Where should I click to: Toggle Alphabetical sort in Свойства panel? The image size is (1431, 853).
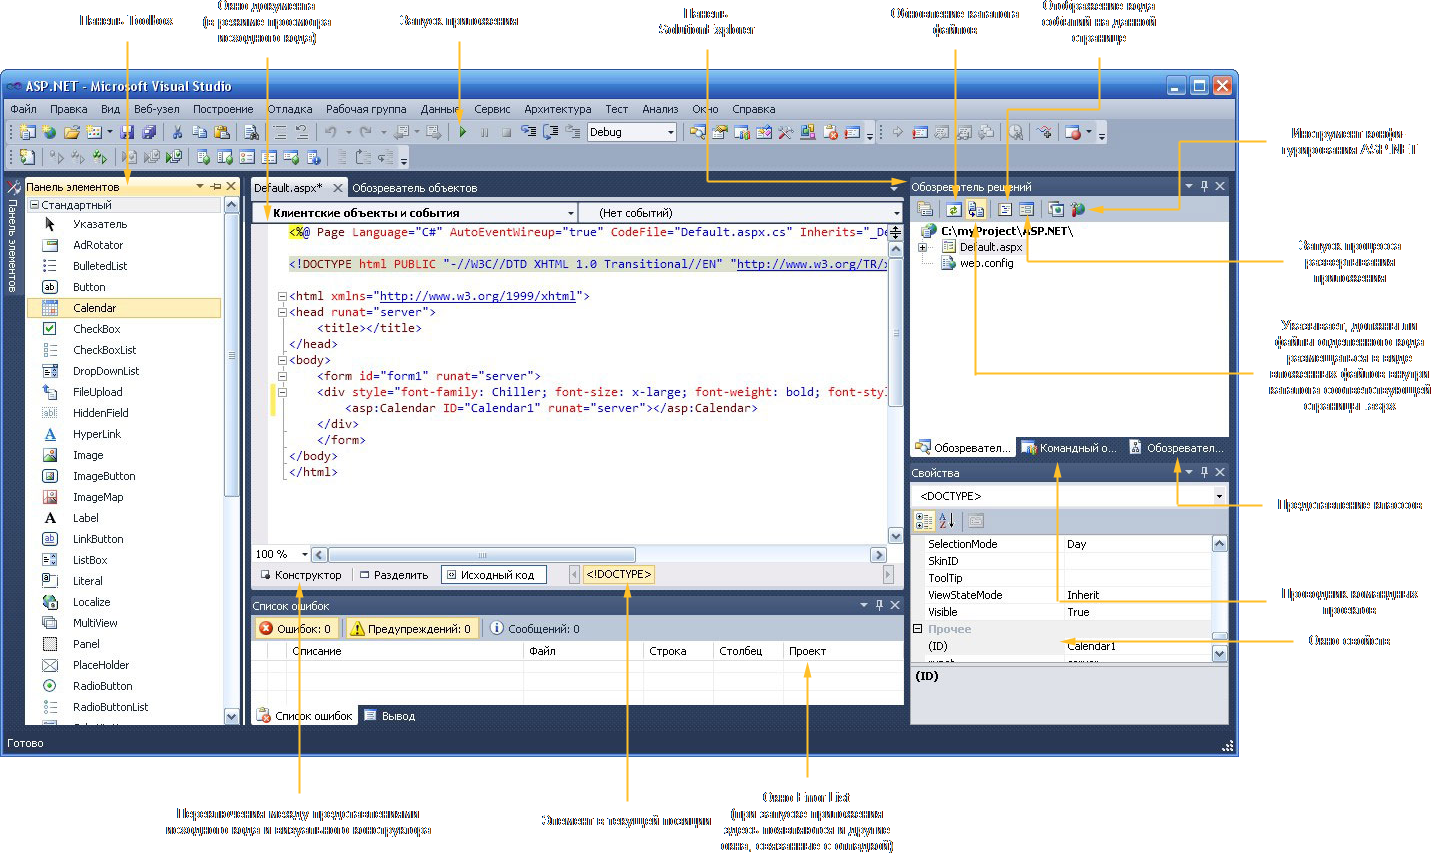coord(947,521)
